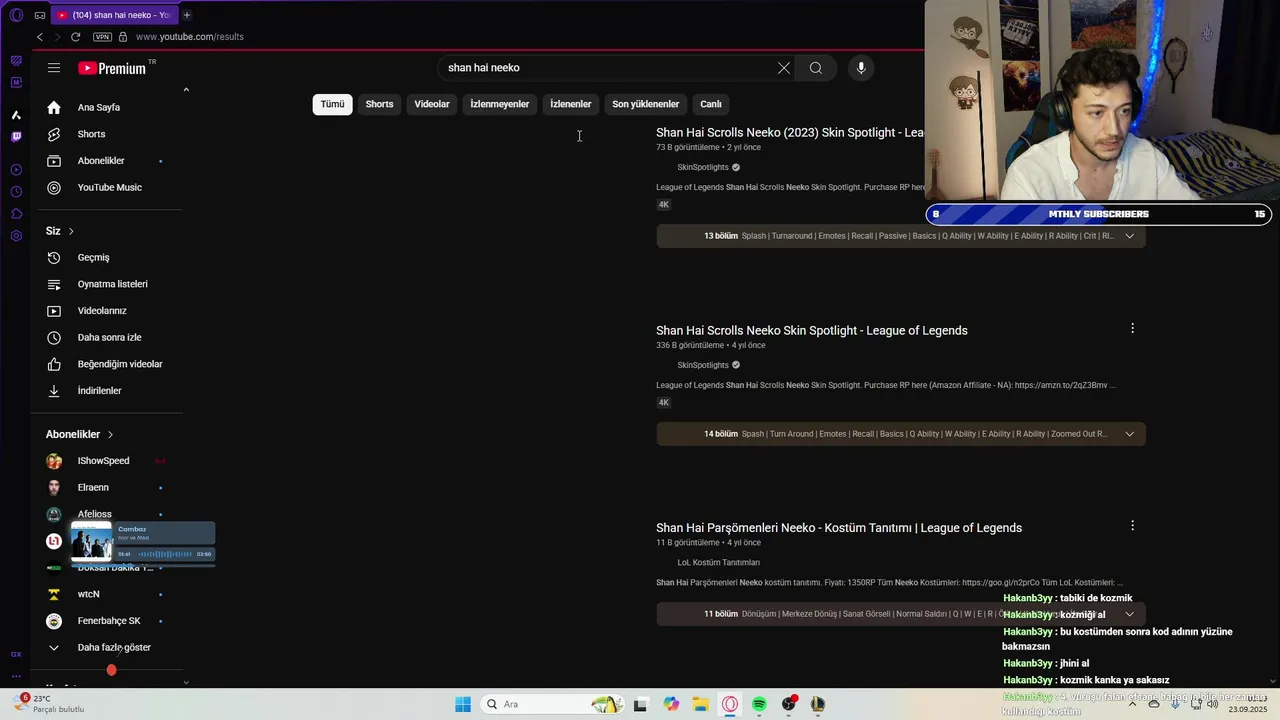Open IShowSpeed channel subscription
Image resolution: width=1280 pixels, height=720 pixels.
(x=103, y=461)
